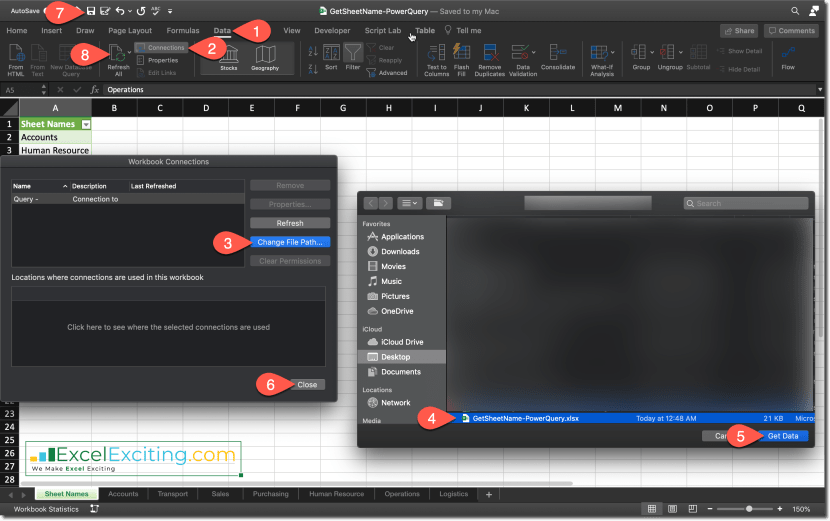830x521 pixels.
Task: Click the insert function fx icon
Action: tap(94, 89)
